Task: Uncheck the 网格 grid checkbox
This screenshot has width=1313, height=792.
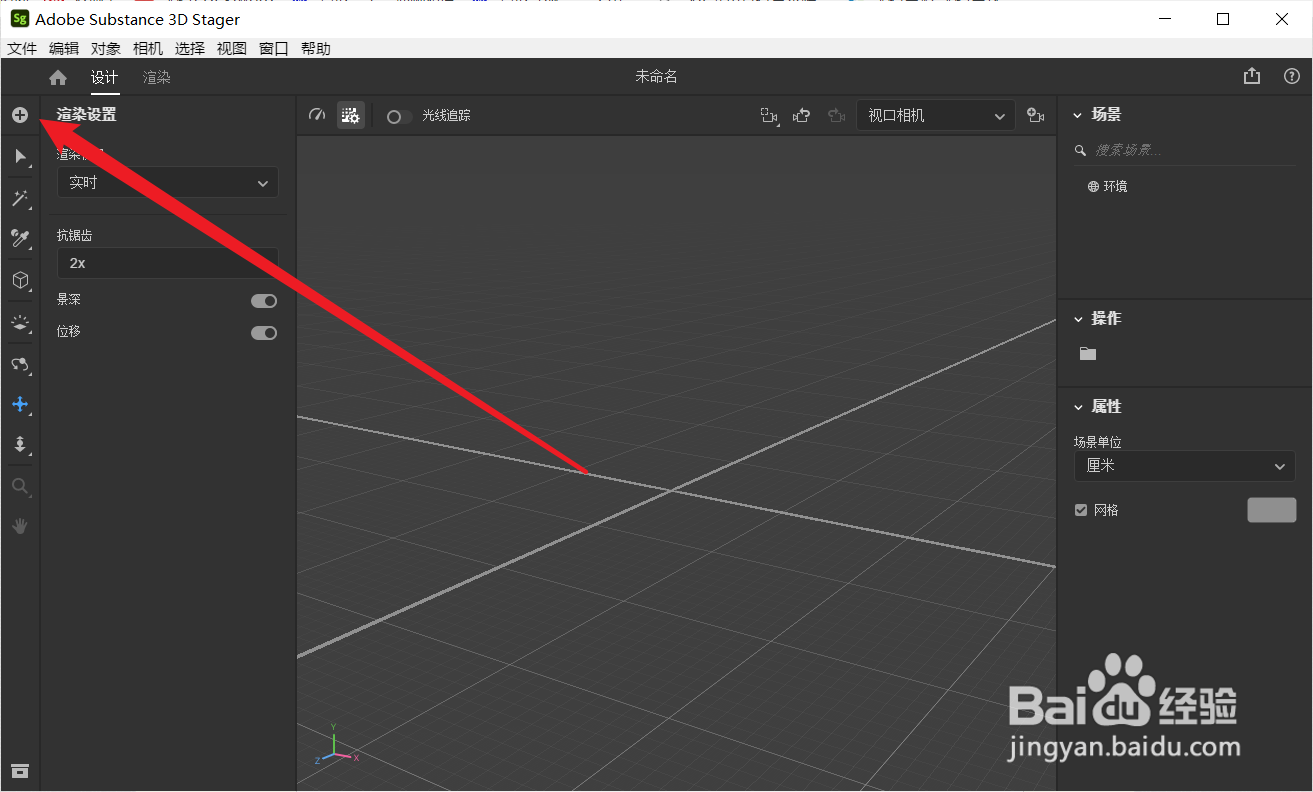Action: click(1081, 510)
